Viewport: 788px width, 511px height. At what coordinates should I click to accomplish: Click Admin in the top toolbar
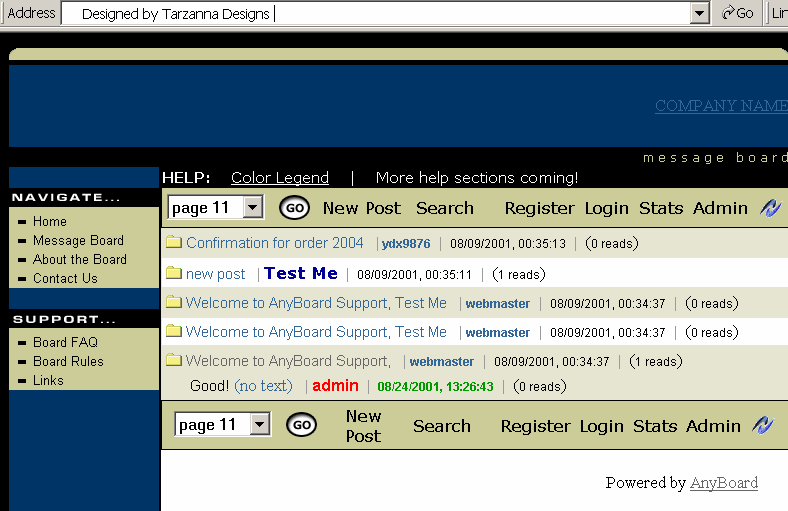click(x=720, y=208)
